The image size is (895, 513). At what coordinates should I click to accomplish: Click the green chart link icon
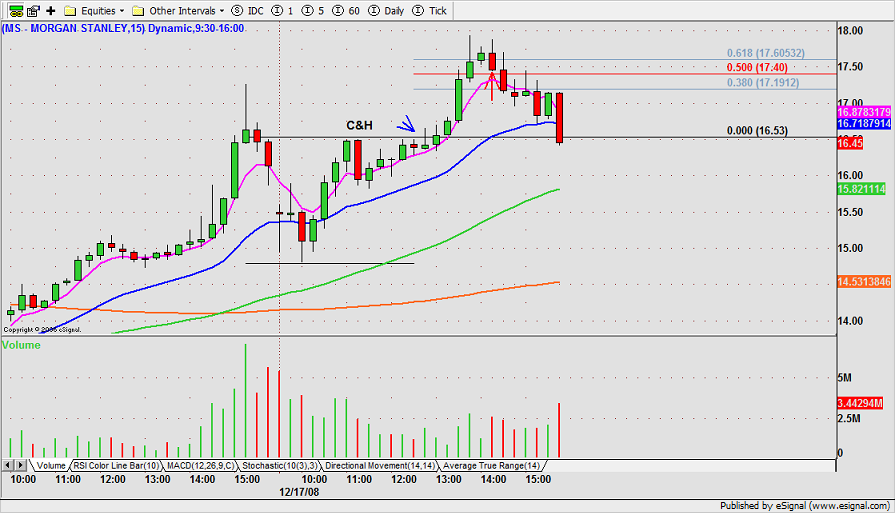tap(16, 10)
